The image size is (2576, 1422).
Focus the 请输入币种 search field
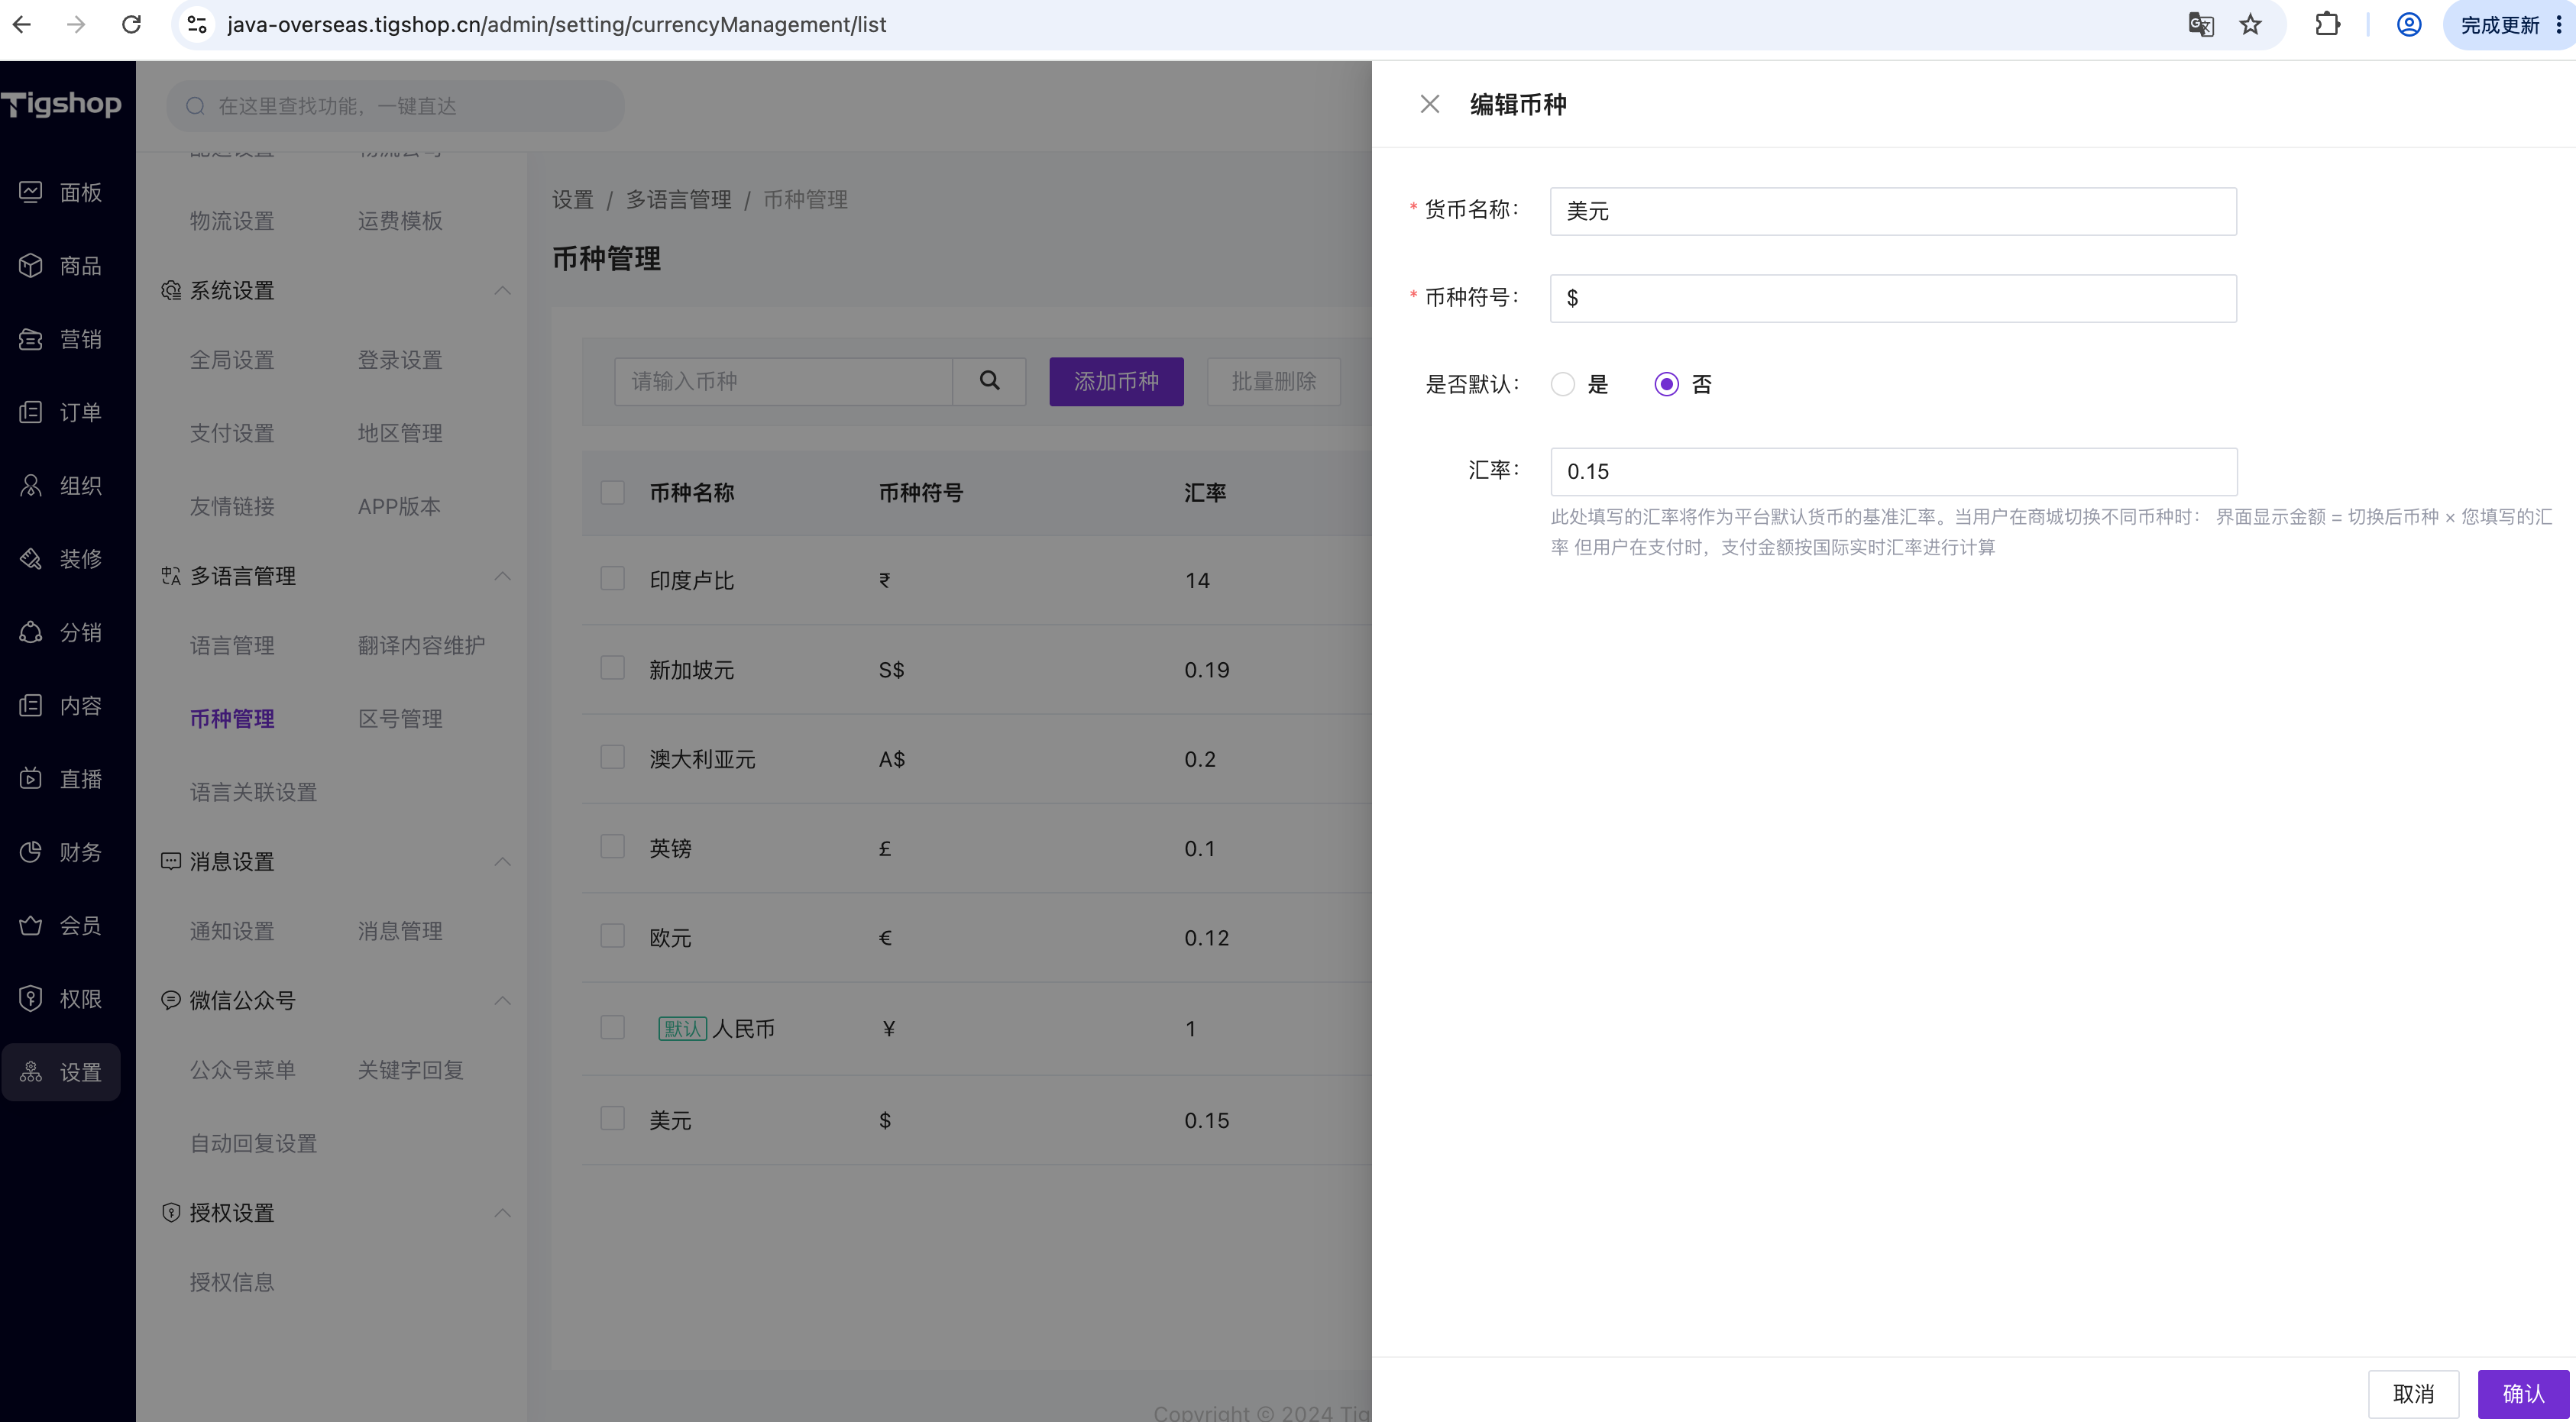click(x=783, y=381)
